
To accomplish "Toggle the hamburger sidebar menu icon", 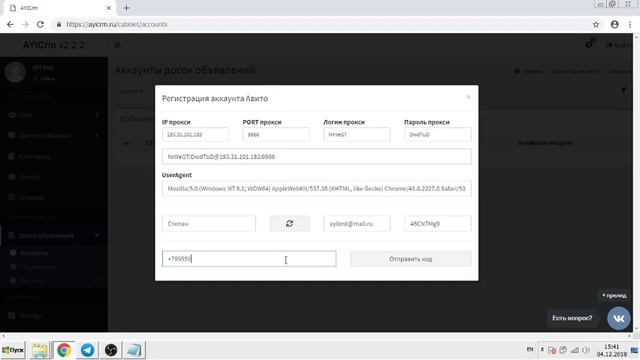I will (118, 45).
